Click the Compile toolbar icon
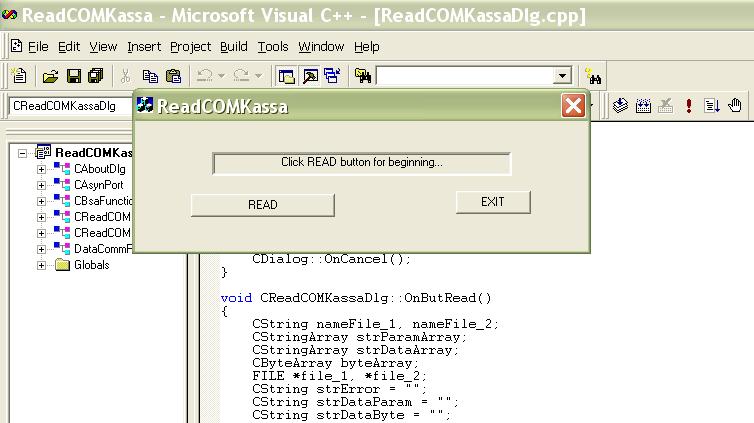 [621, 106]
